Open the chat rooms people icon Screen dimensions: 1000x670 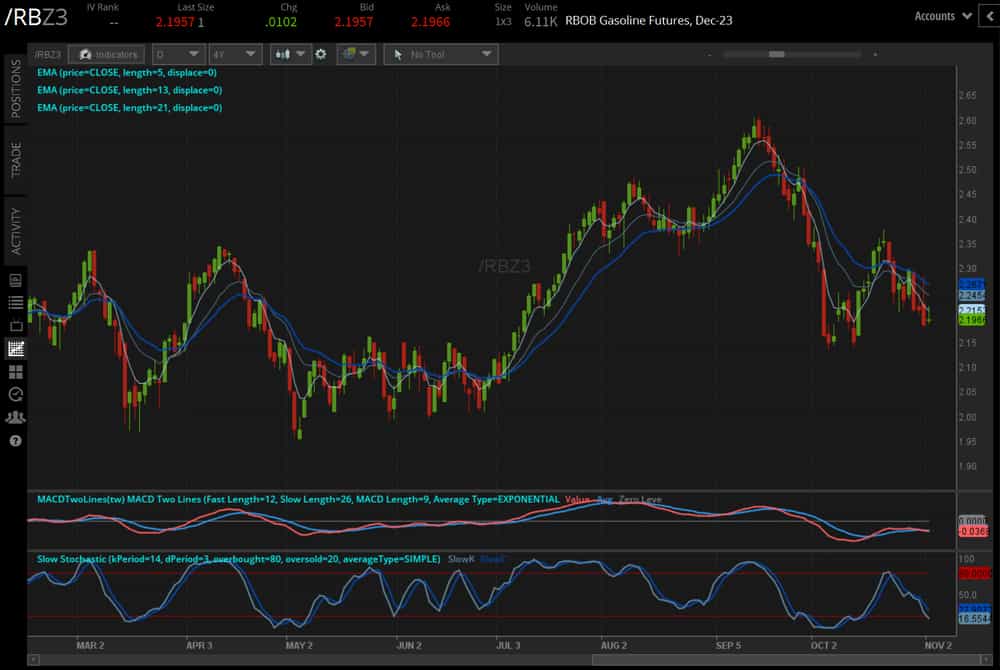pyautogui.click(x=16, y=418)
